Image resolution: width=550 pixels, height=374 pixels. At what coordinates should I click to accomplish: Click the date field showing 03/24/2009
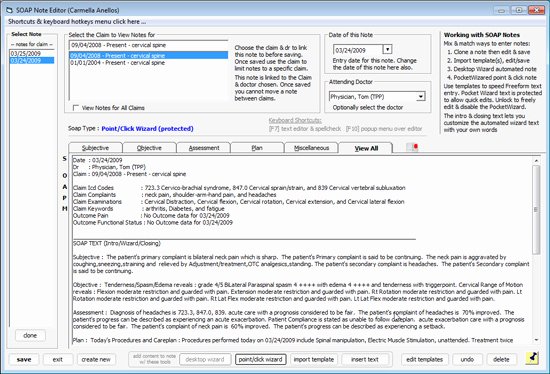[358, 50]
